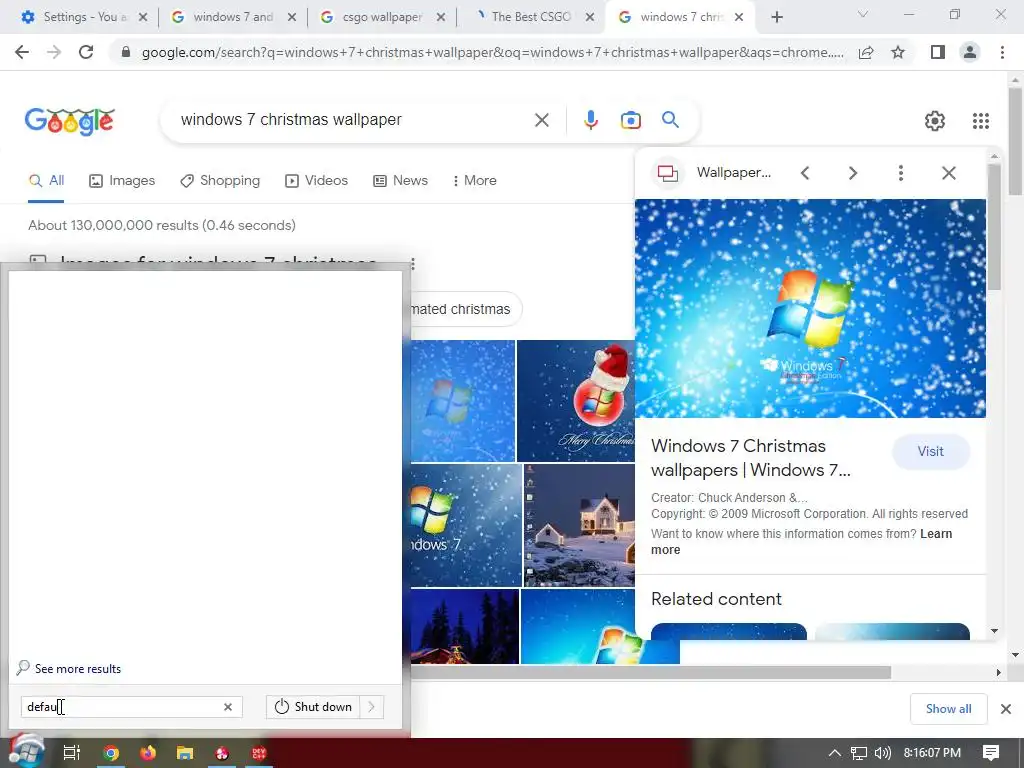Open new browser tab
Screen dimensions: 1024x768
click(776, 17)
